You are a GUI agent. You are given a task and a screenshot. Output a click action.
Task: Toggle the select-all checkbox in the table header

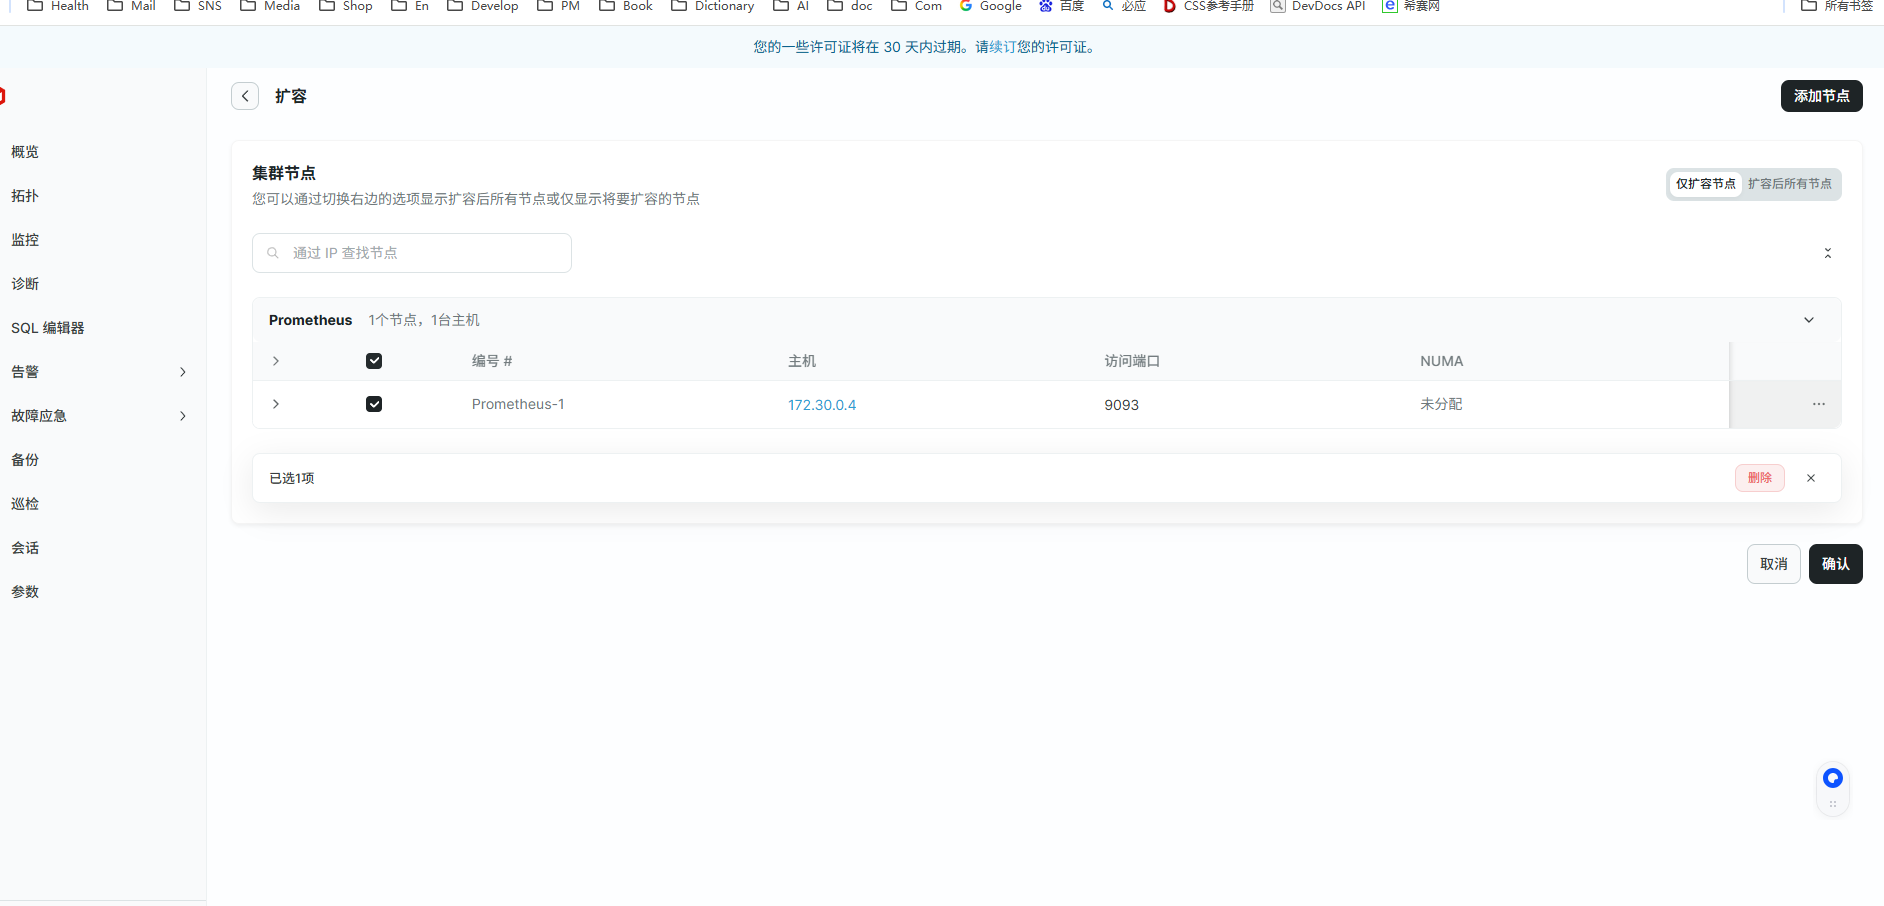(374, 361)
